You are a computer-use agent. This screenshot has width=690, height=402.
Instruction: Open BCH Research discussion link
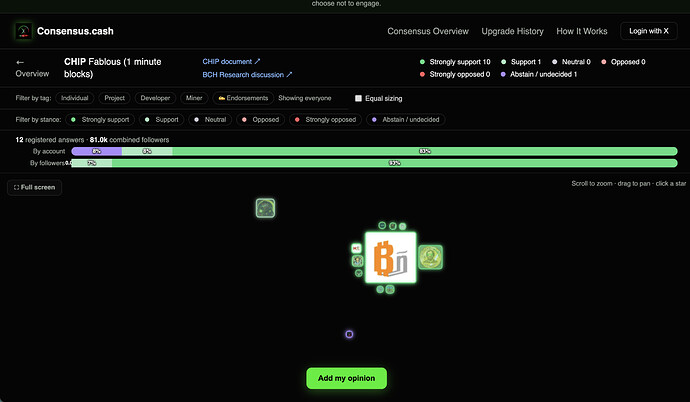[247, 75]
